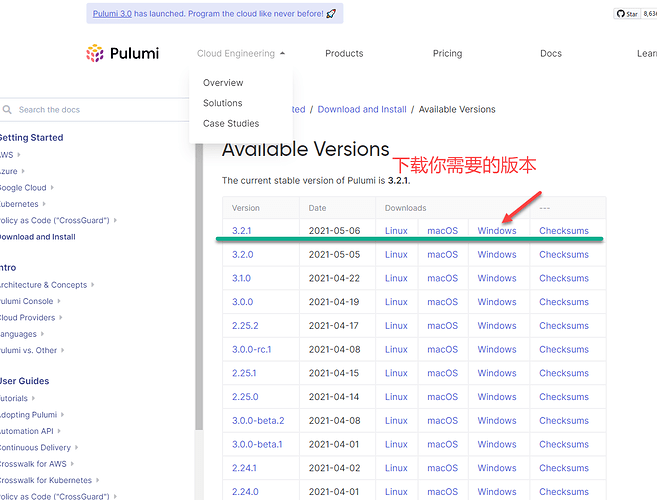
Task: Expand Pulumi Console sidebar item
Action: (x=59, y=301)
